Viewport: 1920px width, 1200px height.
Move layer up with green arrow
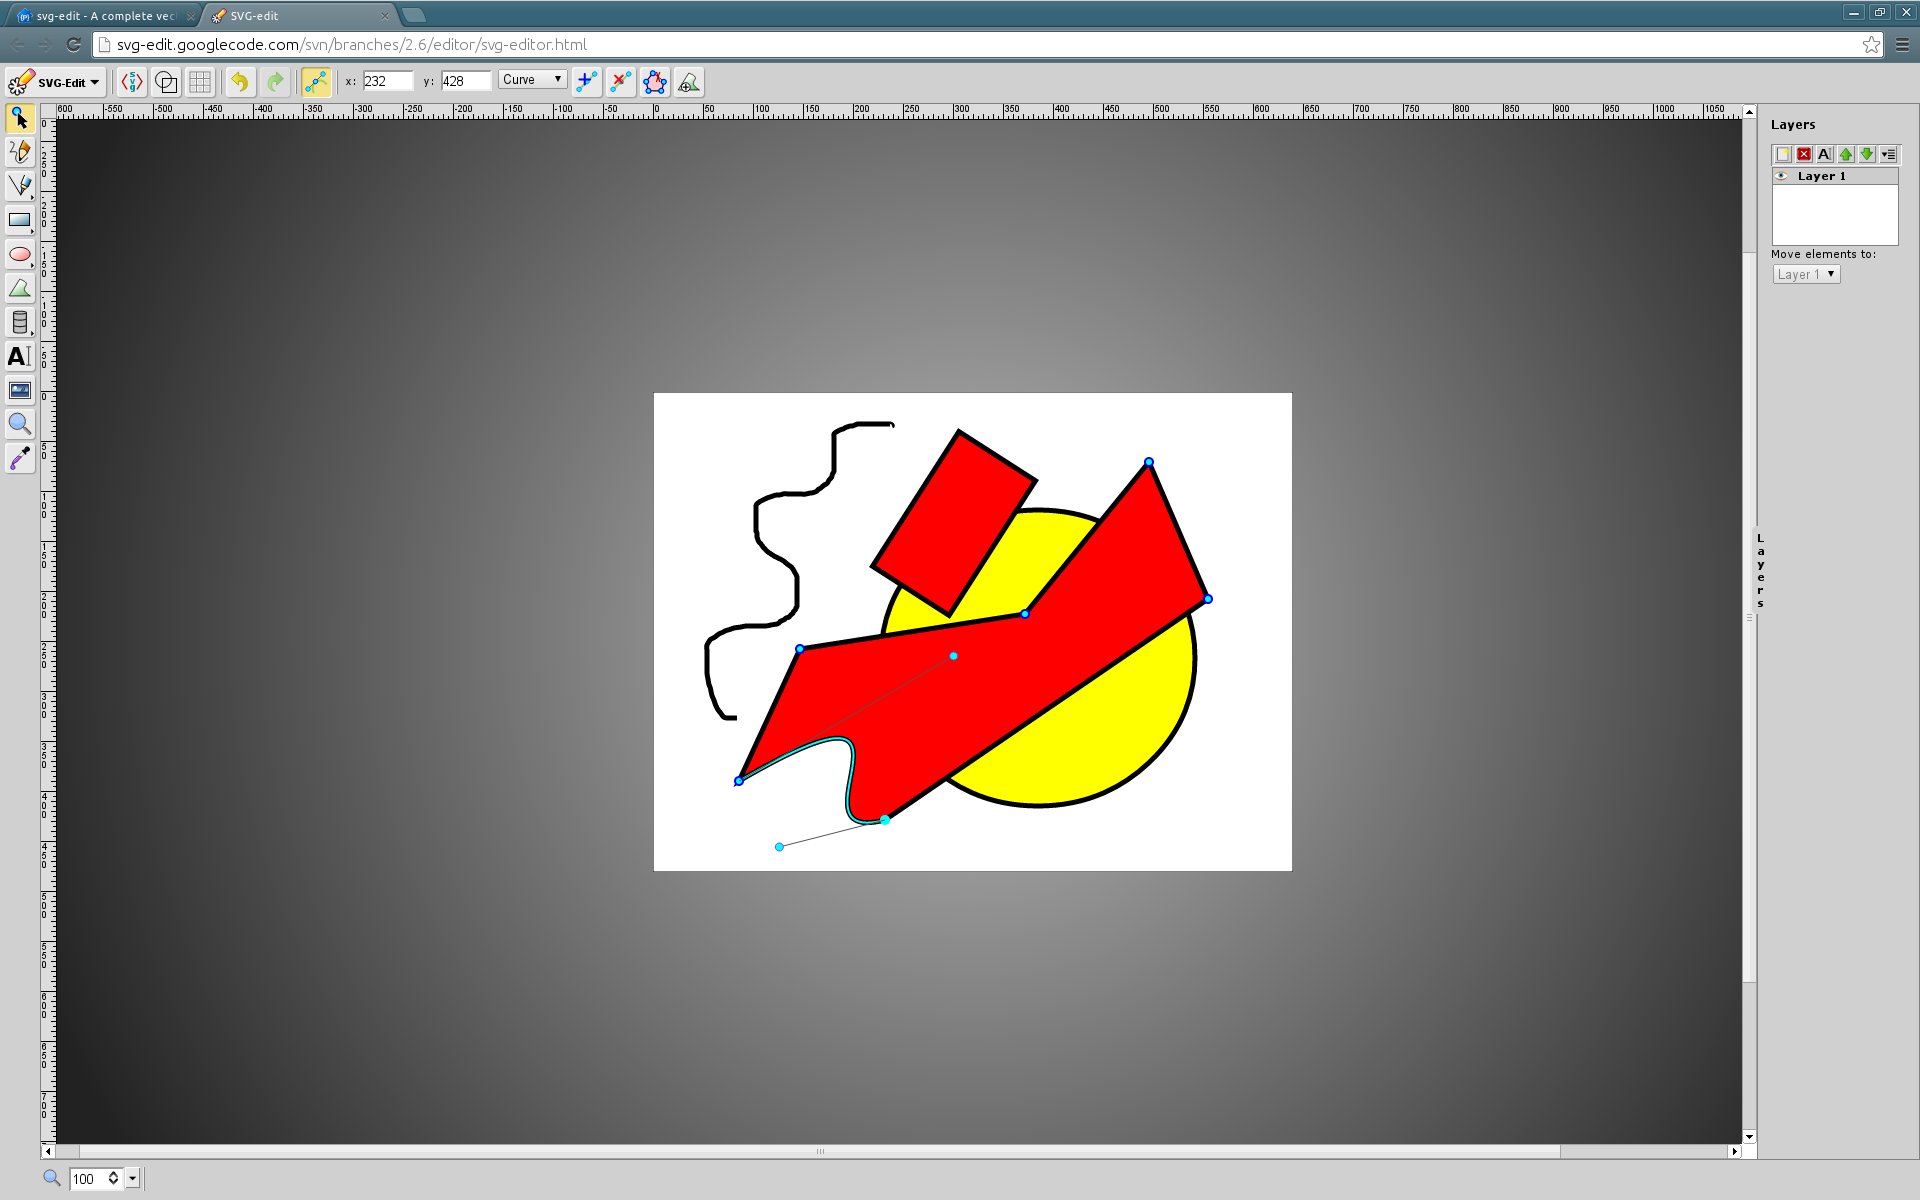pos(1846,154)
